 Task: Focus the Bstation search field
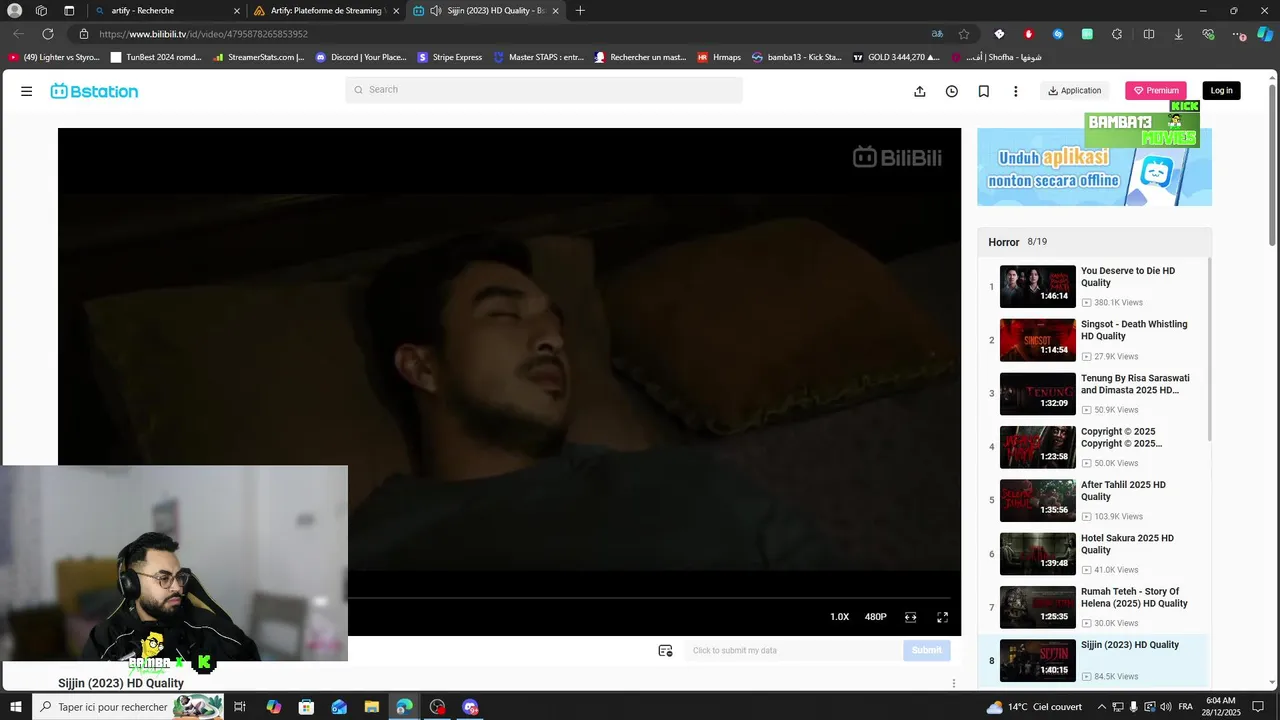click(544, 90)
